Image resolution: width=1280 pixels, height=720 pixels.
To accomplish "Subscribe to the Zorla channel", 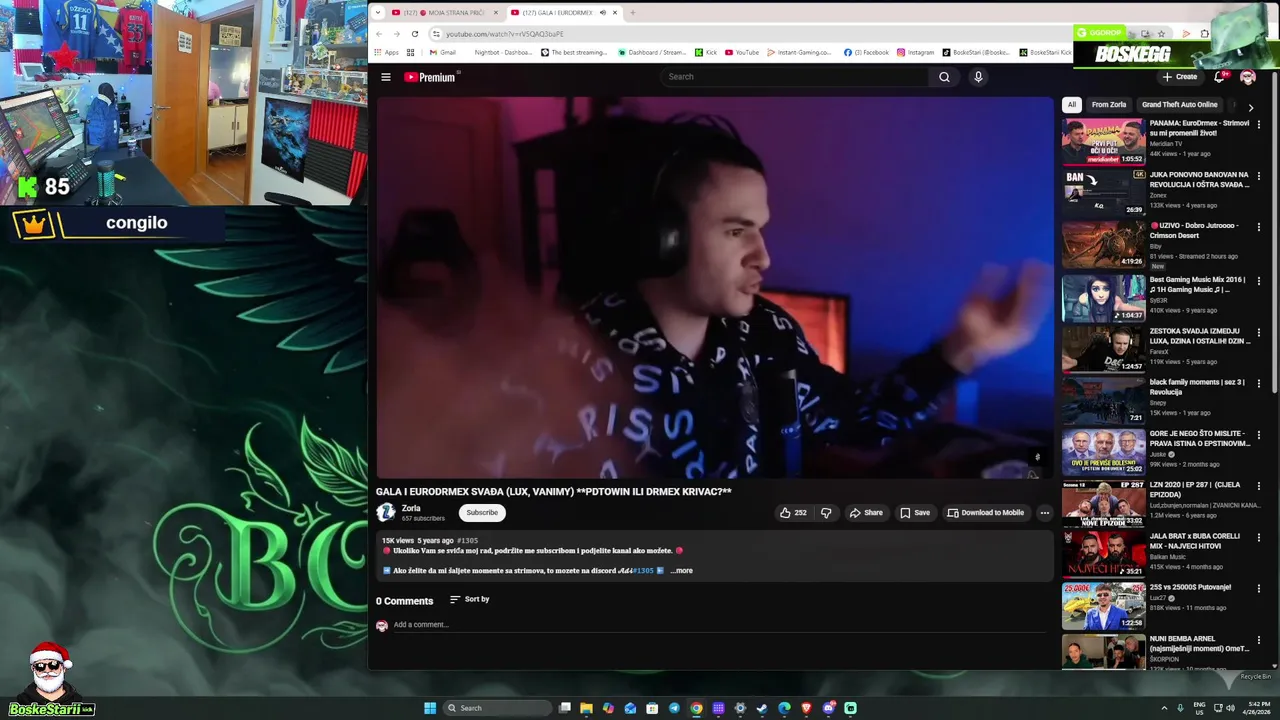I will (x=482, y=513).
